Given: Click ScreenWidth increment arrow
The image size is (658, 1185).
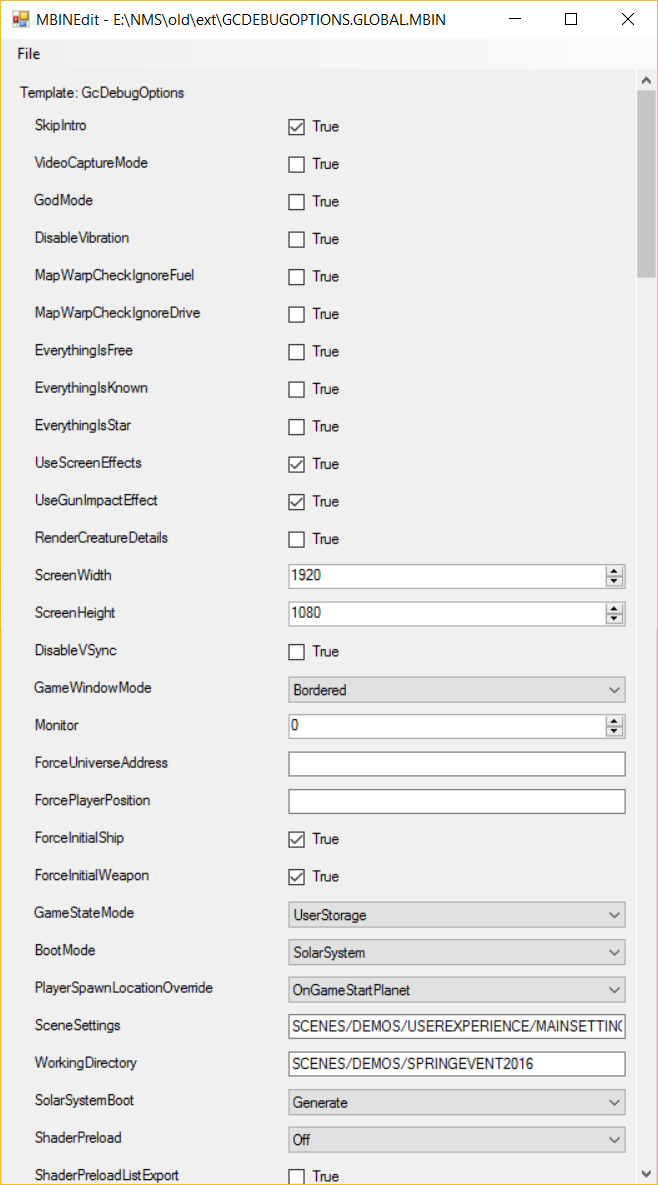Looking at the screenshot, I should pyautogui.click(x=615, y=571).
